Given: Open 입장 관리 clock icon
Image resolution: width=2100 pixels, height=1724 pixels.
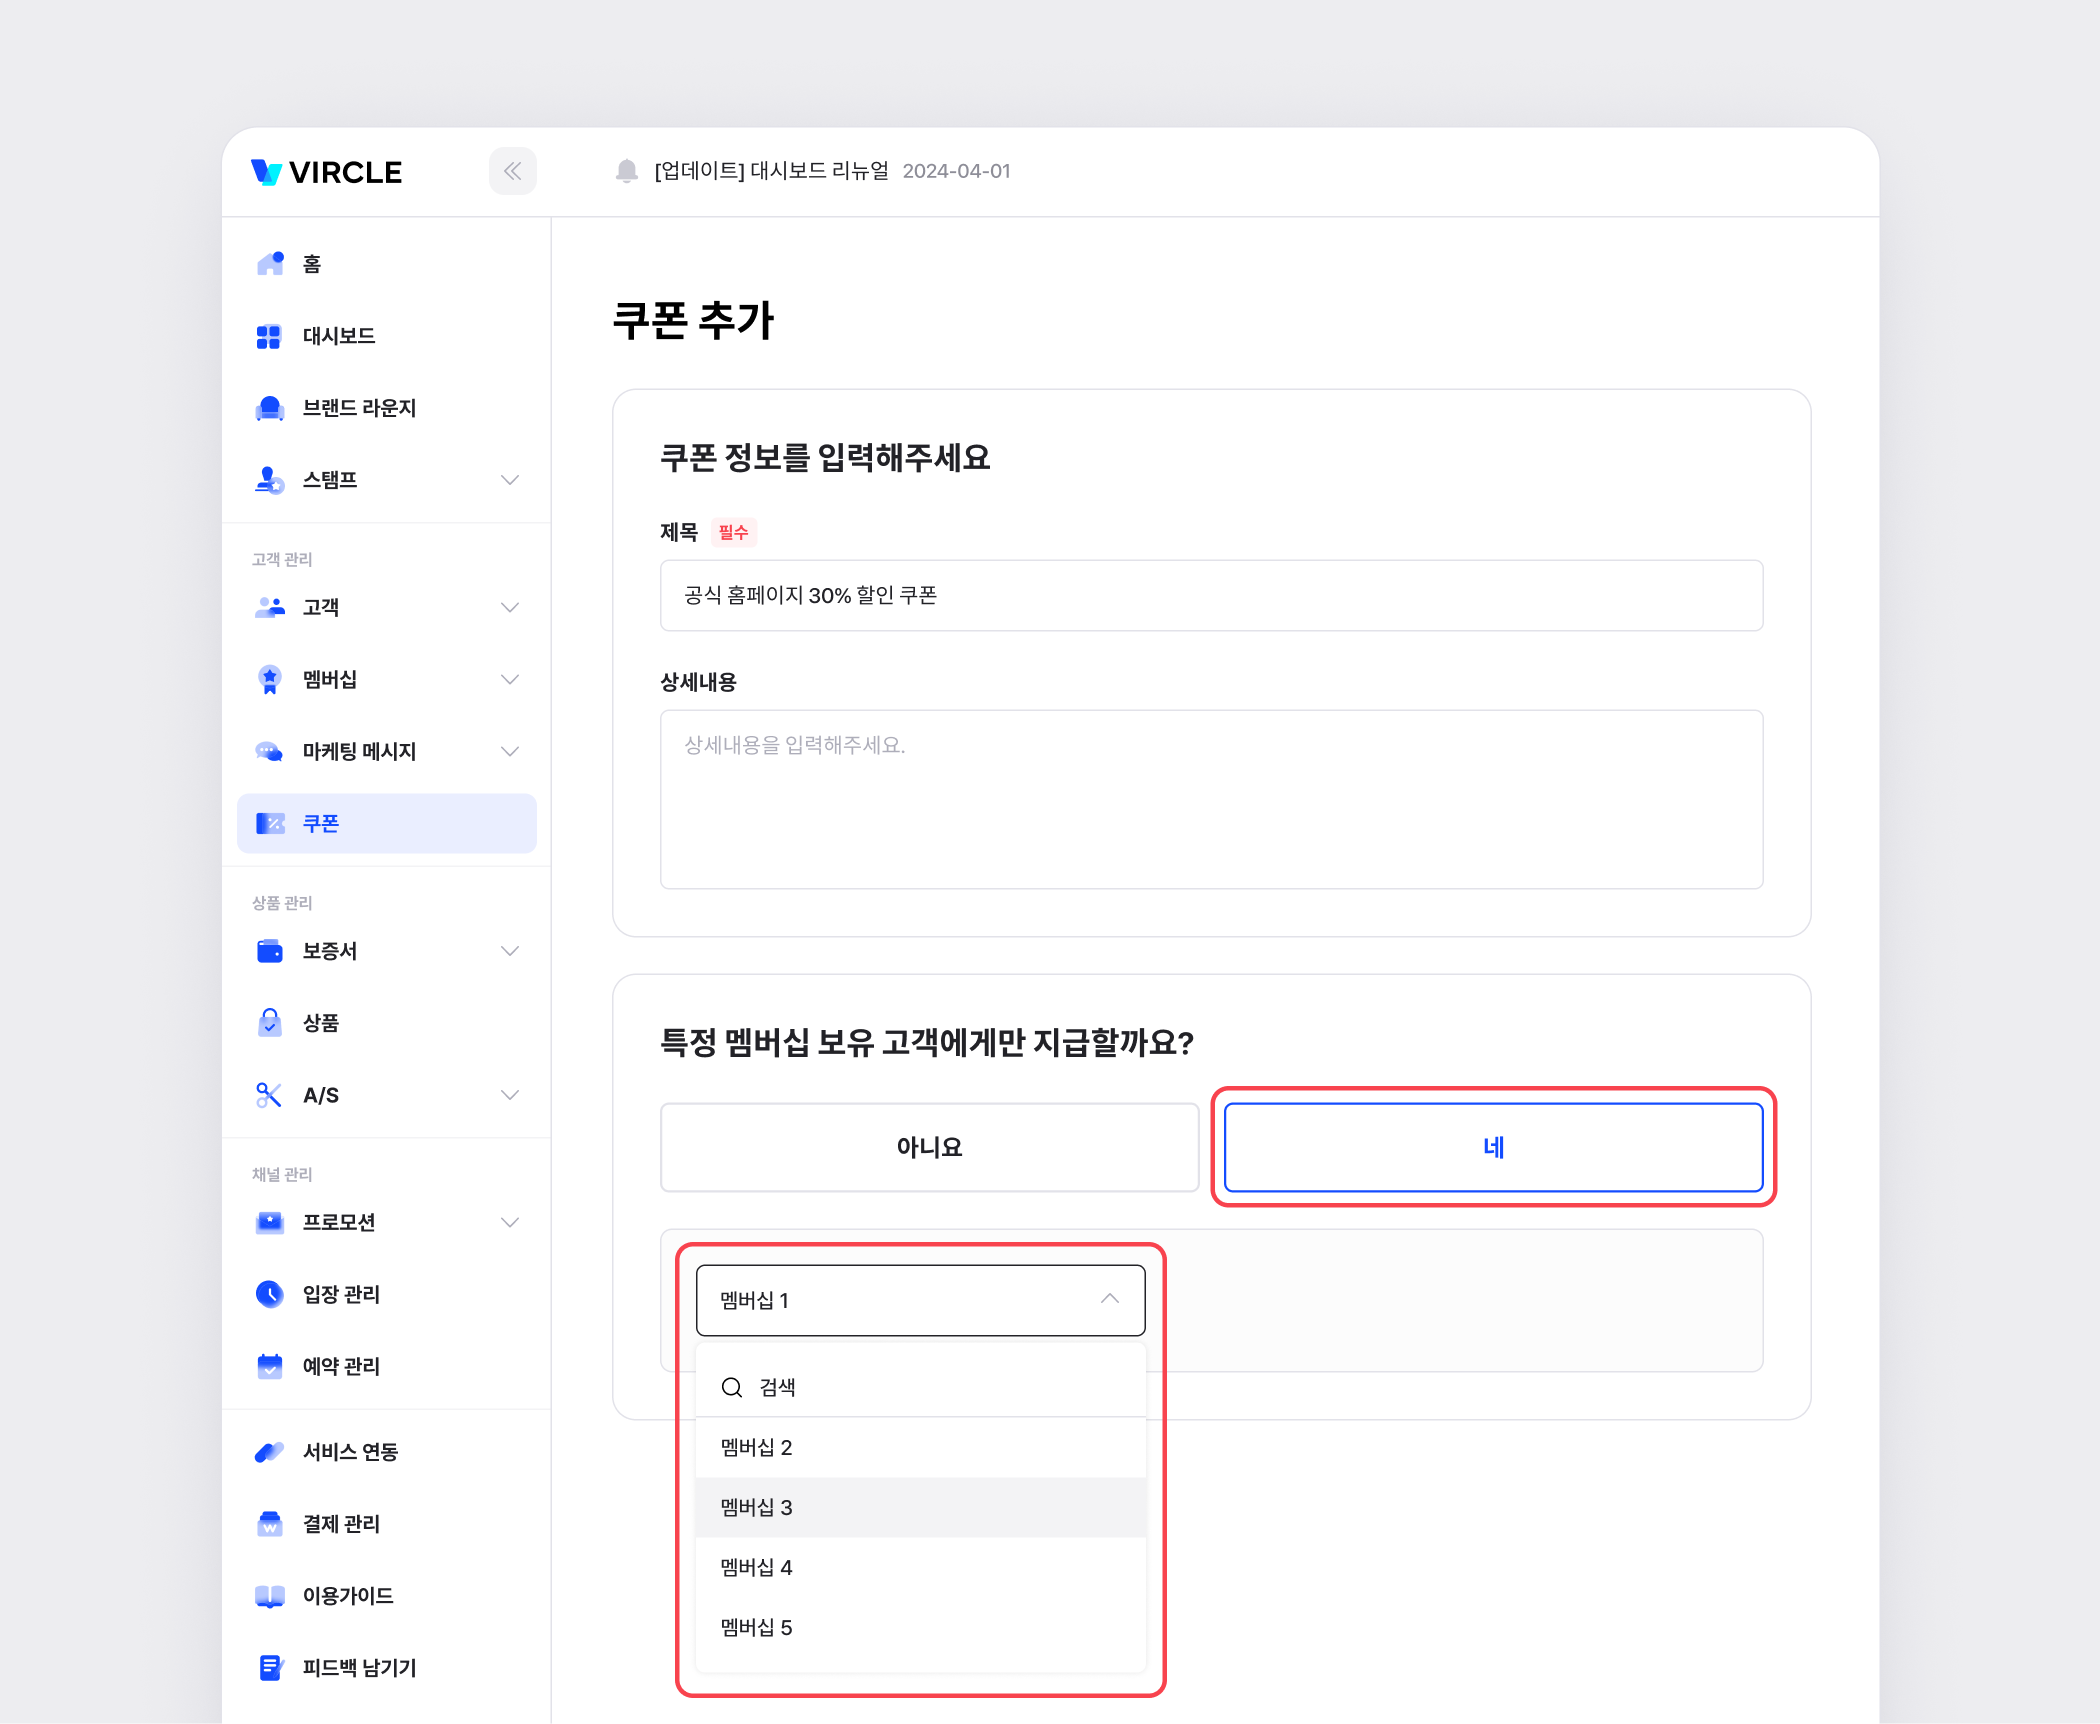Looking at the screenshot, I should pos(269,1294).
